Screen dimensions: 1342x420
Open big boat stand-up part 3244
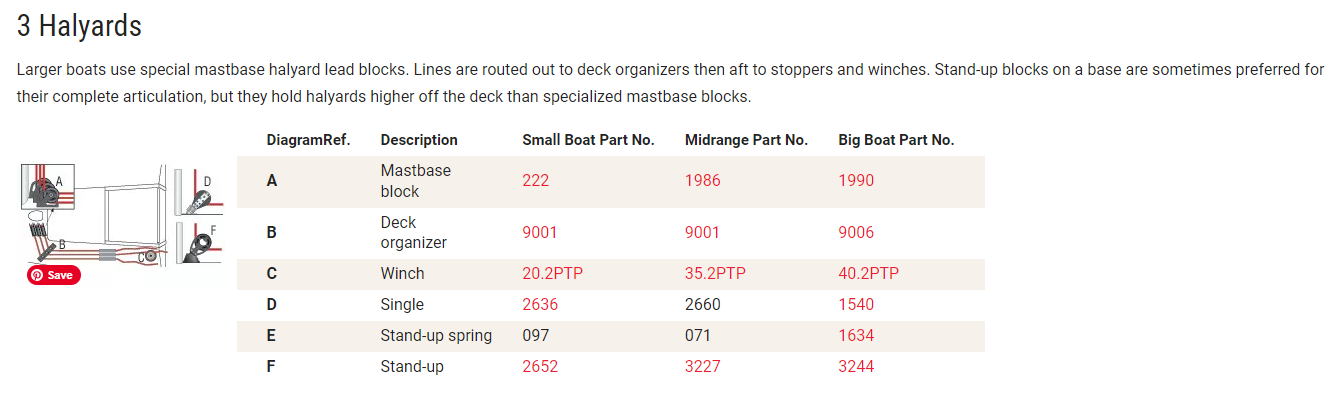click(x=856, y=367)
